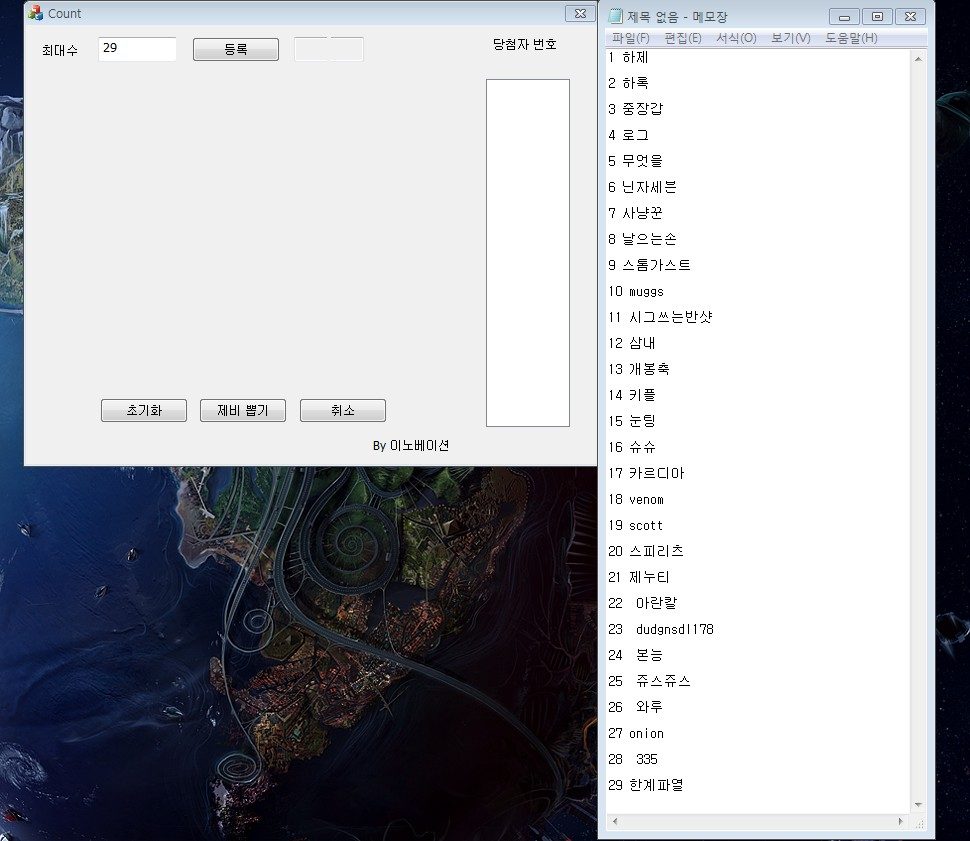This screenshot has height=841, width=970.
Task: Click the line '29 한계파열' in Notepad
Action: (646, 785)
